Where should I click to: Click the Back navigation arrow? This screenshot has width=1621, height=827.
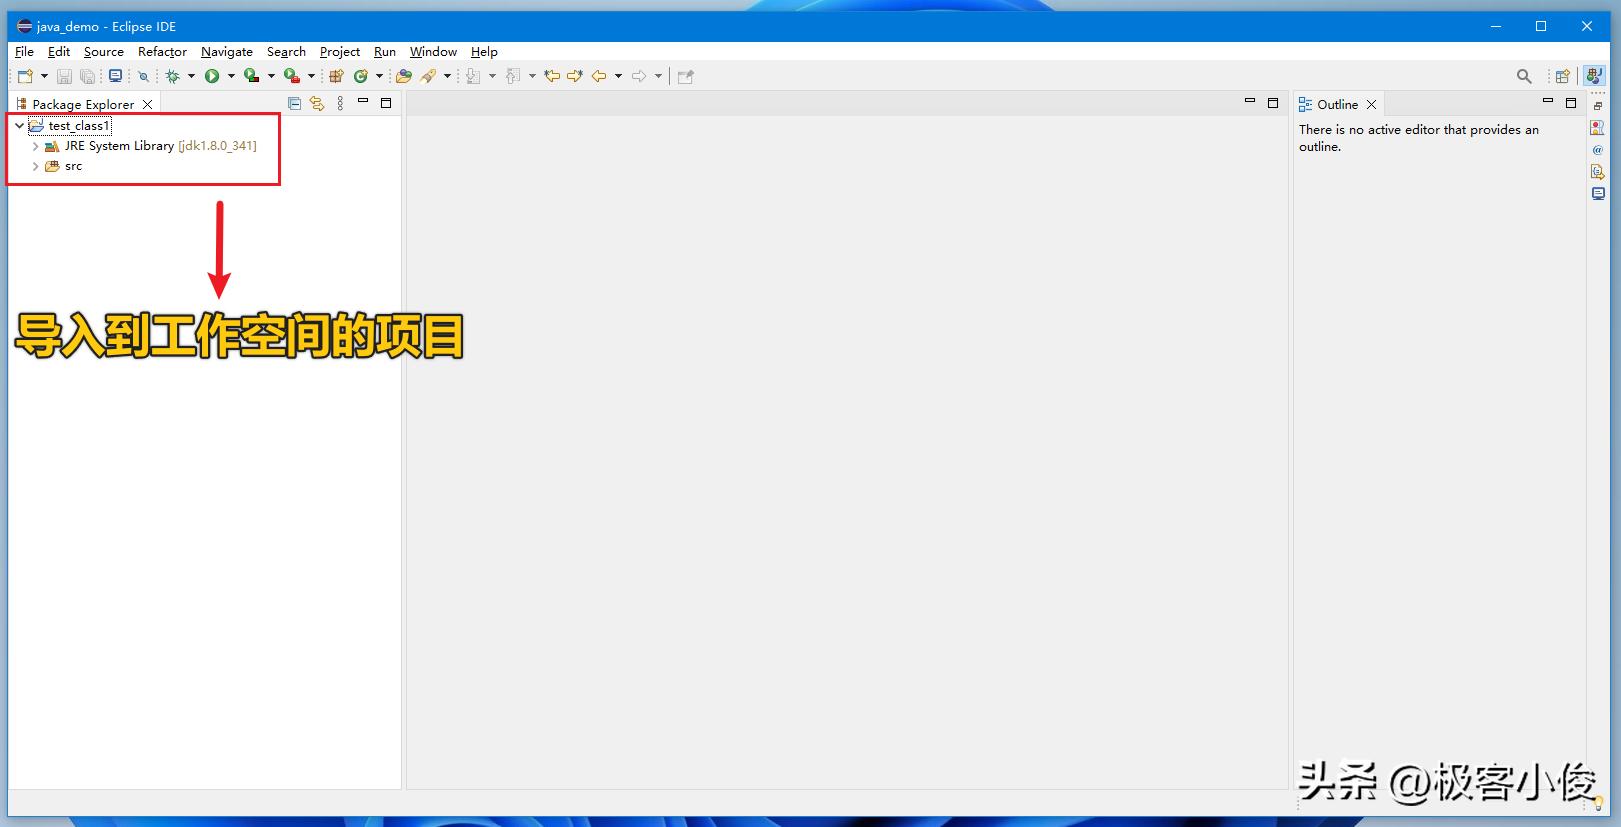[x=599, y=76]
